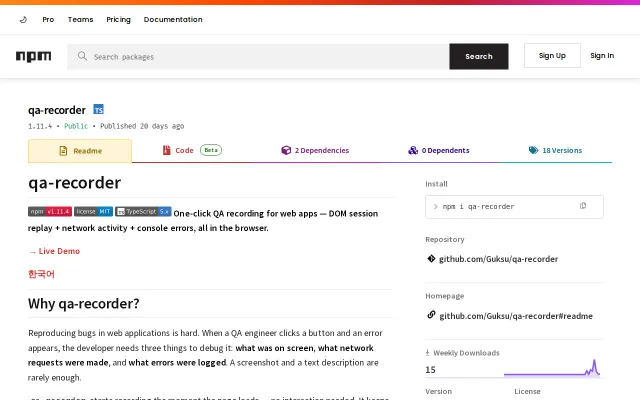
Task: Click the npm logo
Action: click(x=33, y=56)
